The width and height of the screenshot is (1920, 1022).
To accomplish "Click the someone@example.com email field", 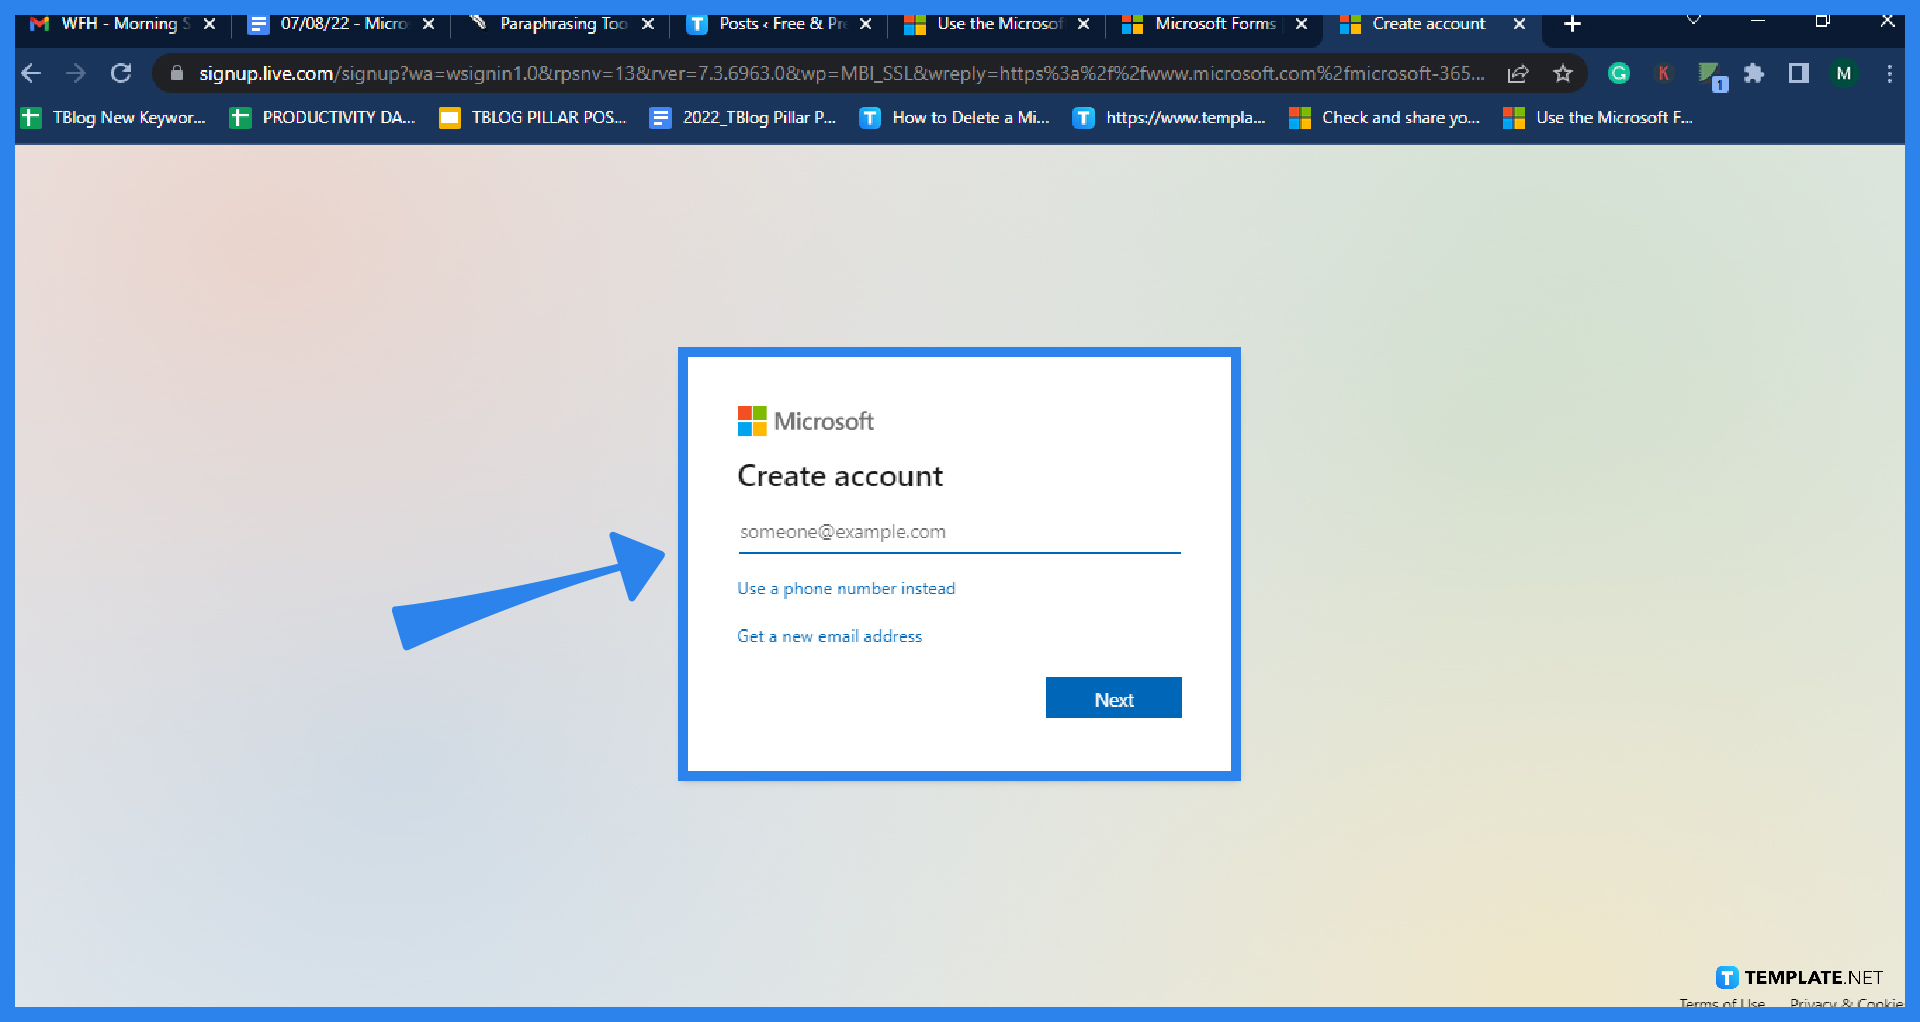I will (x=958, y=531).
